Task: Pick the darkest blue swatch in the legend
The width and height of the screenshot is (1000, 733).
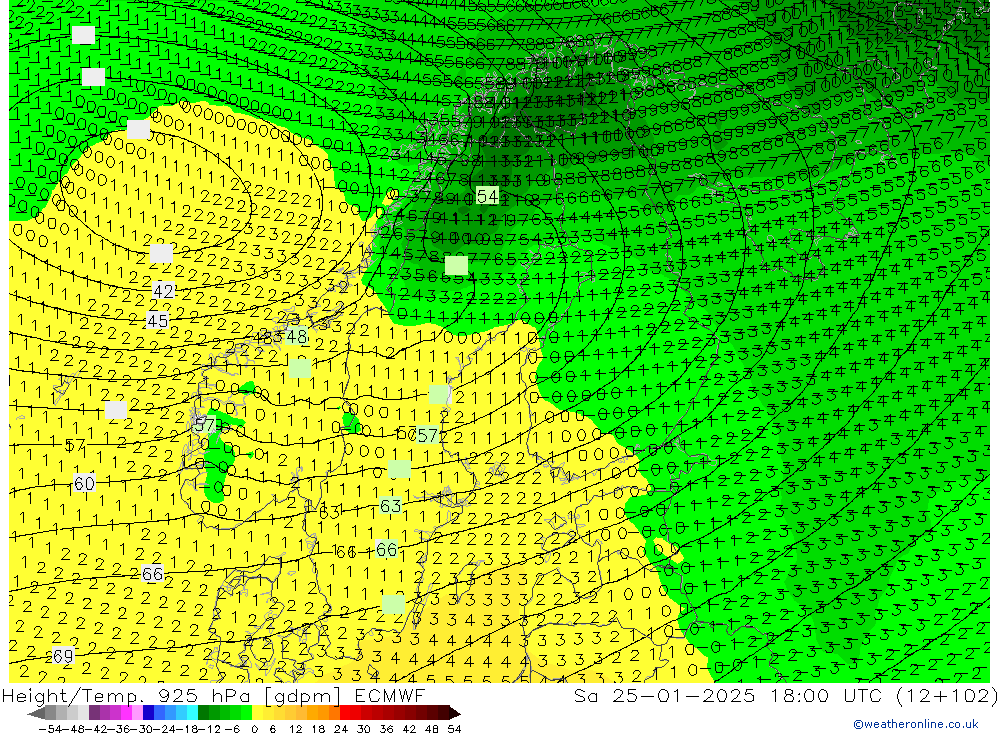Action: (148, 713)
